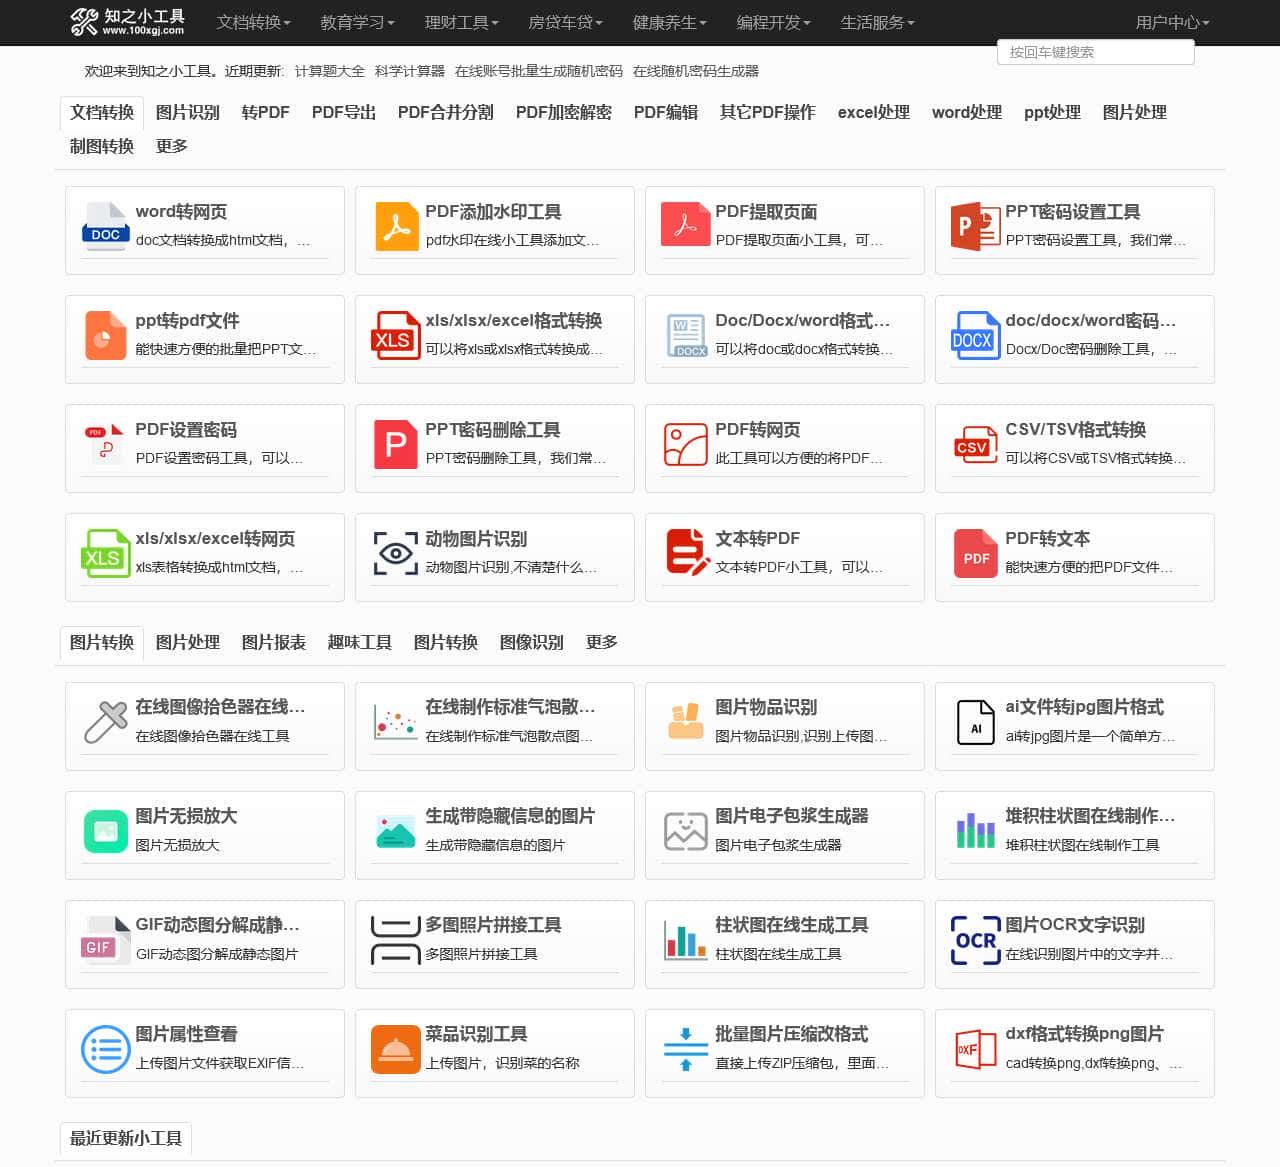Select the word转网页 DOC icon

[104, 227]
